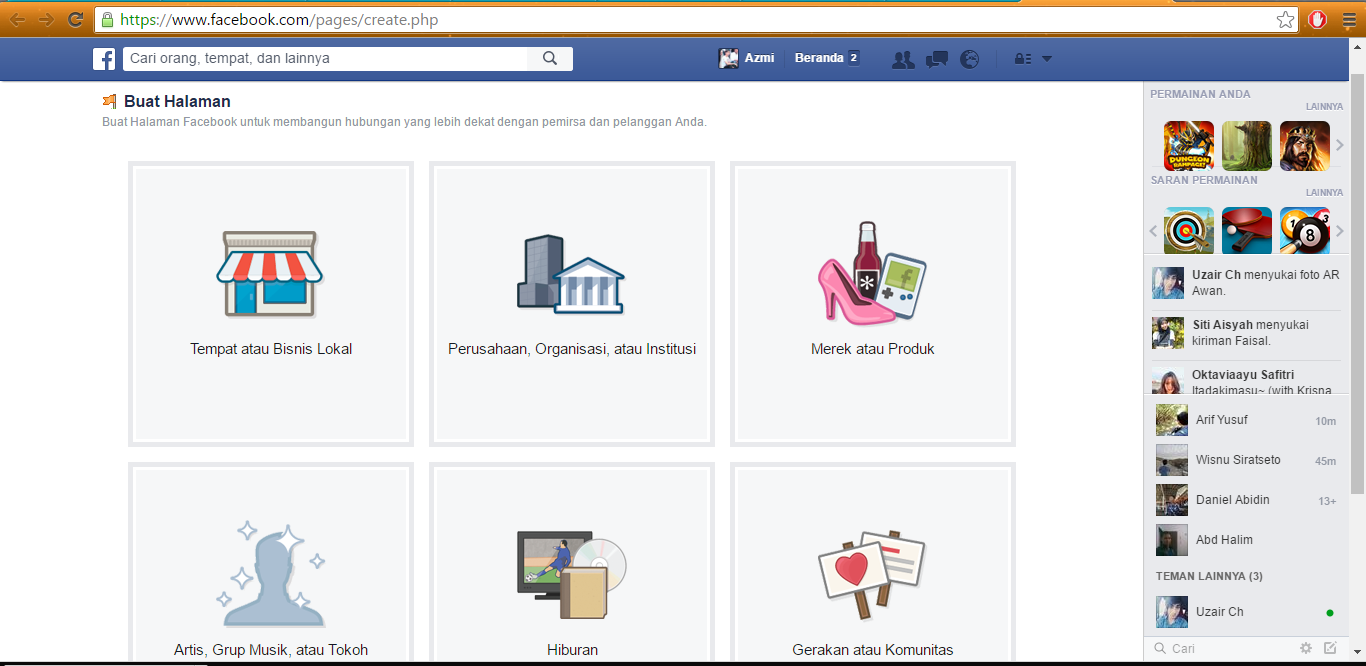
Task: Click browser forward arrow button
Action: click(x=46, y=19)
